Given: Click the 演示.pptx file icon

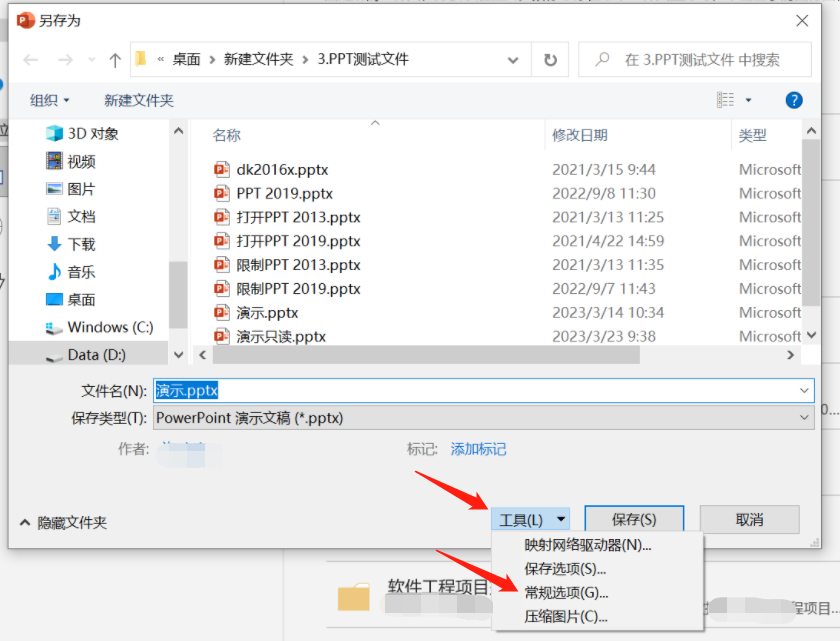Looking at the screenshot, I should coord(221,312).
